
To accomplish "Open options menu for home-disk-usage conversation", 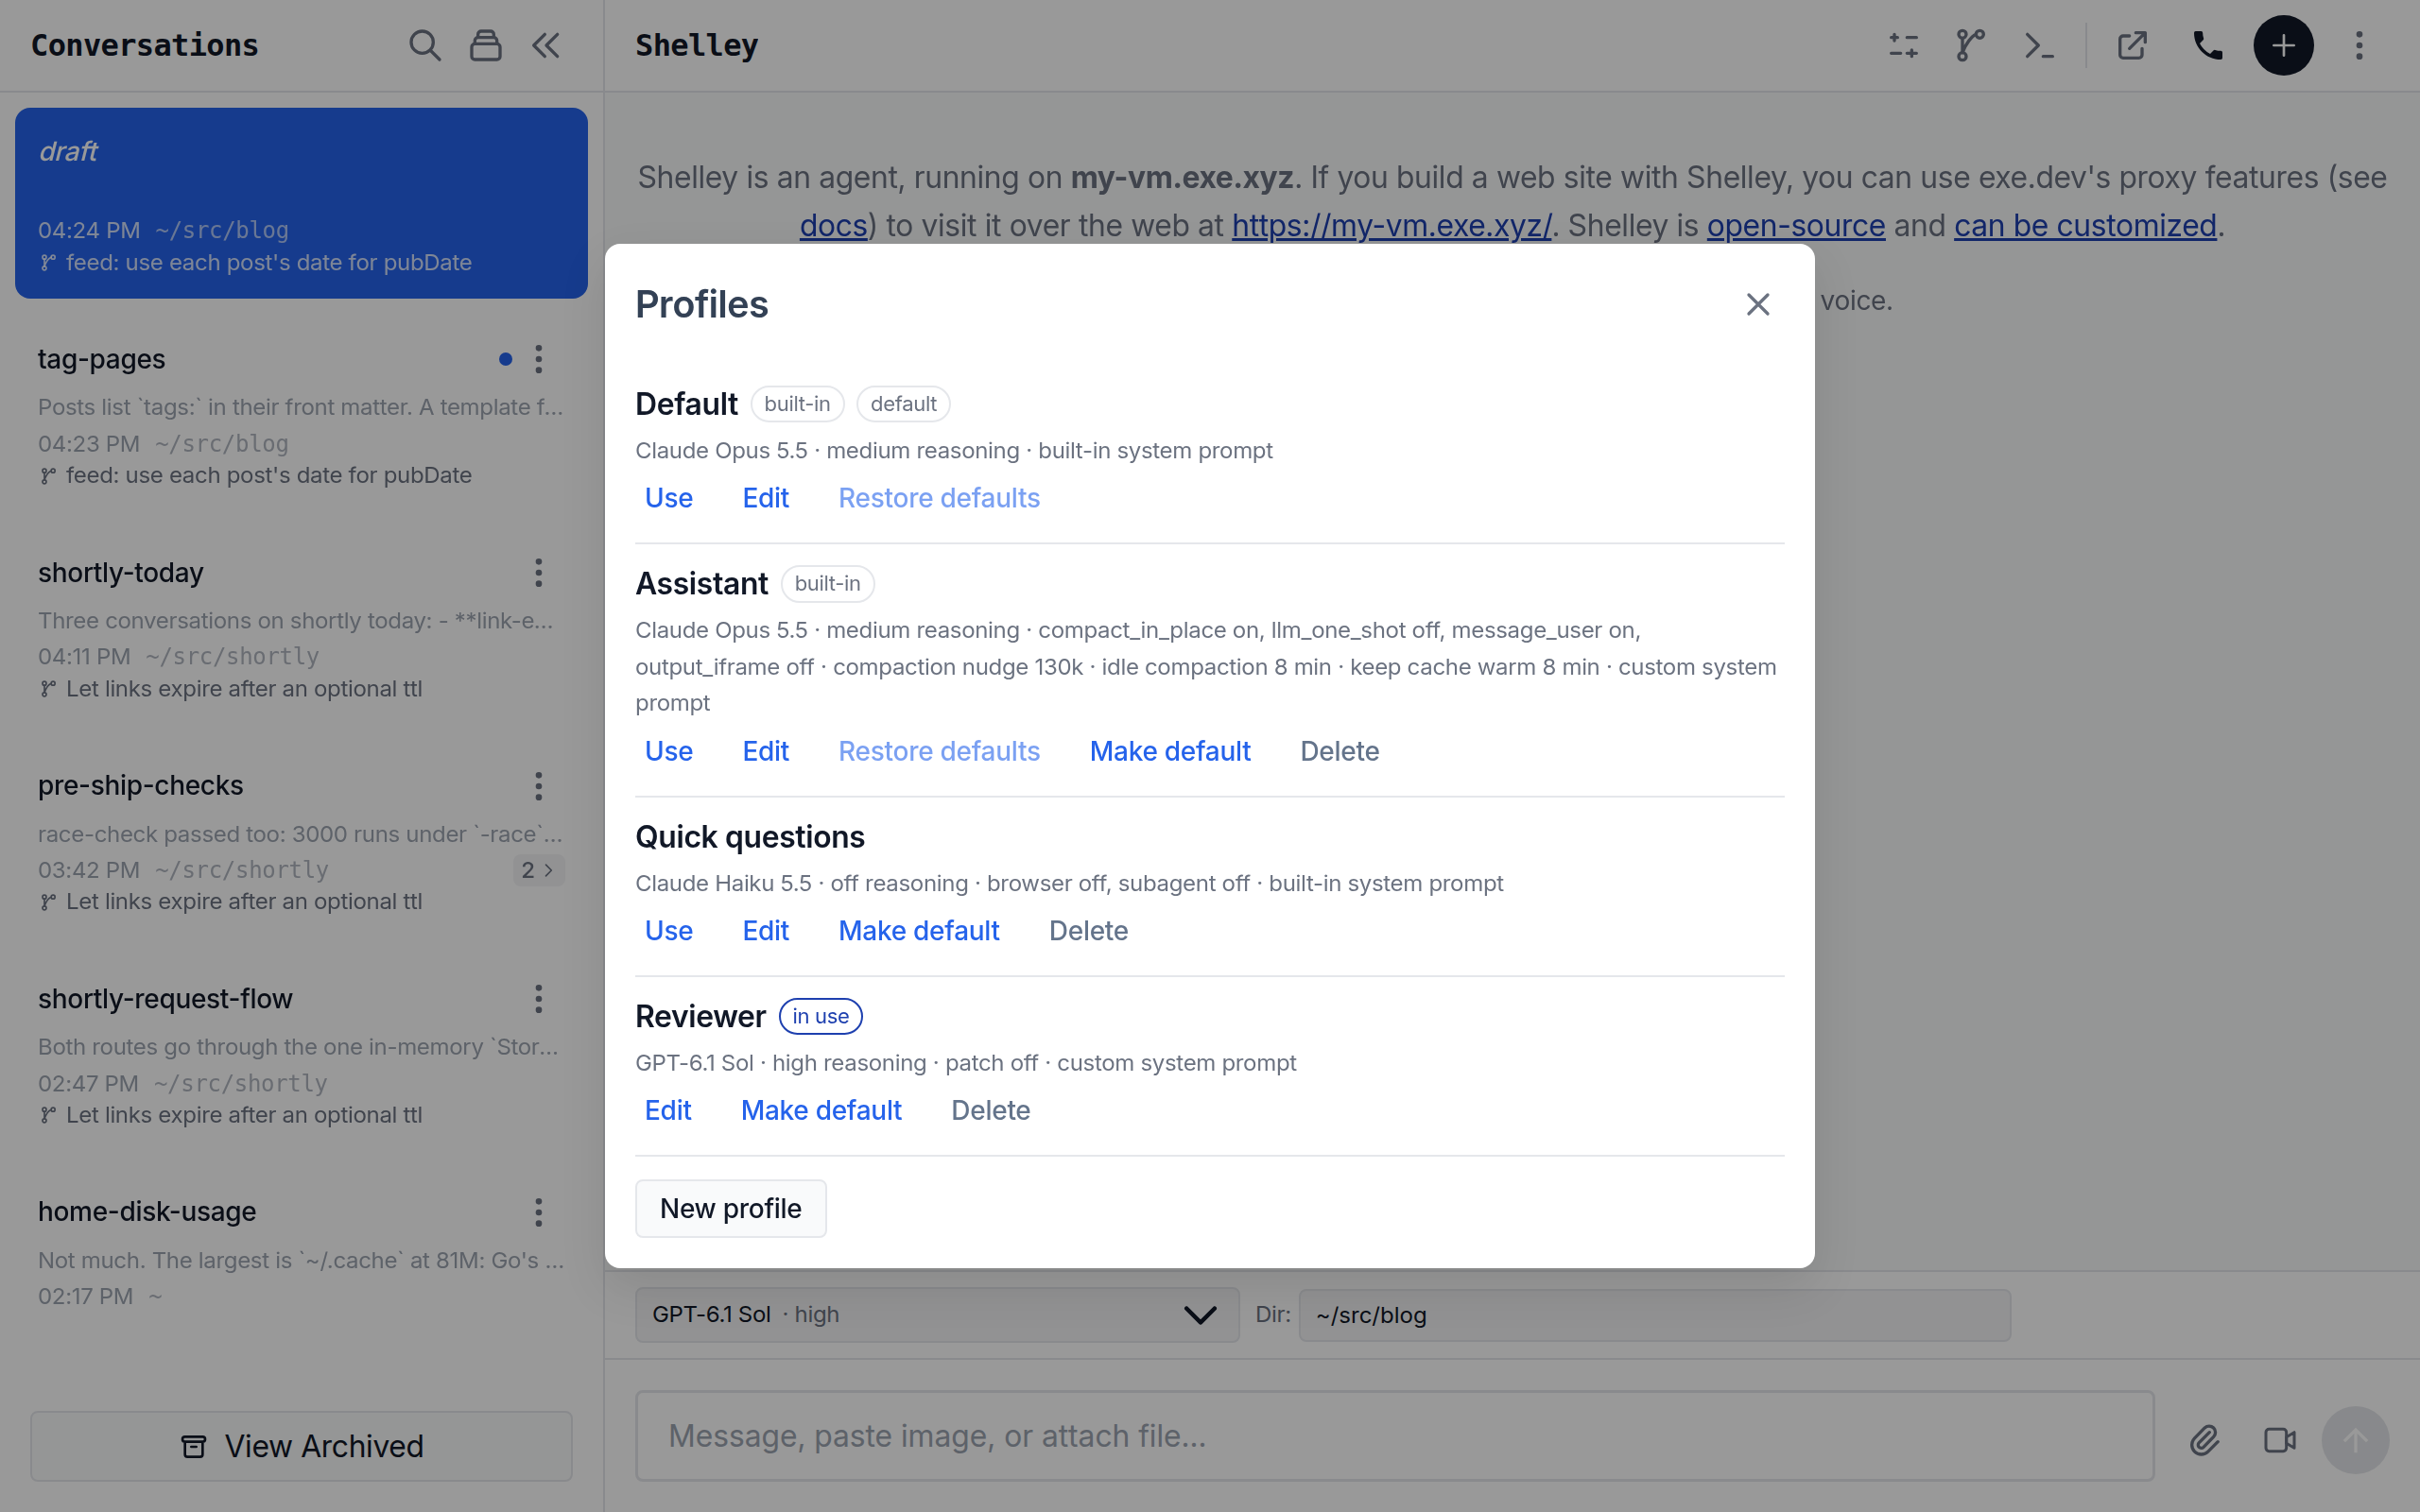I will tap(539, 1212).
